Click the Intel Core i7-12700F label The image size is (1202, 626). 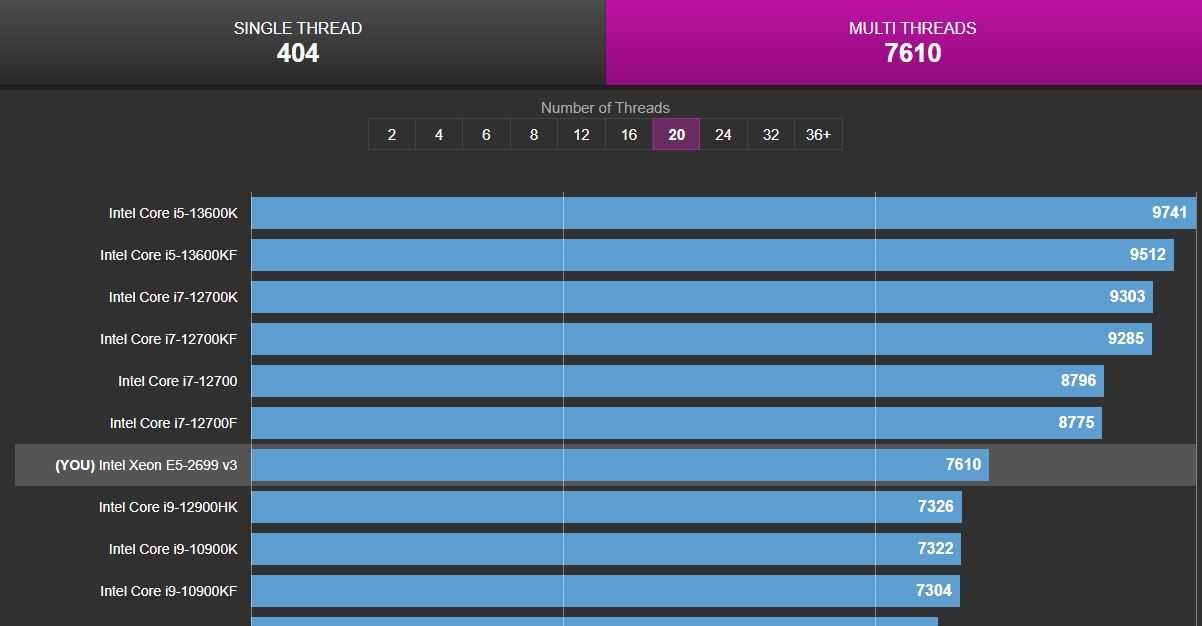pos(173,423)
